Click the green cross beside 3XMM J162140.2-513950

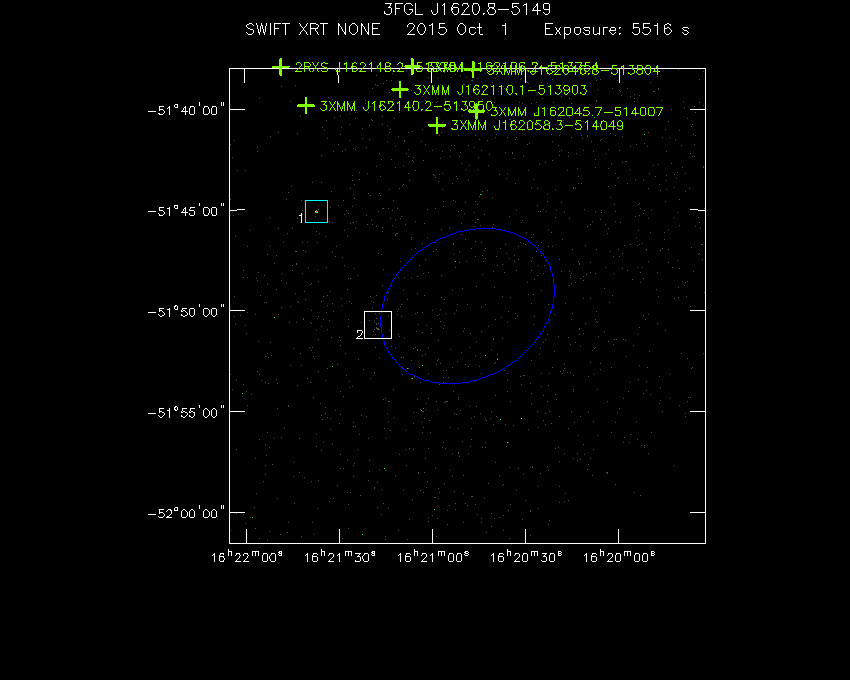[x=306, y=106]
